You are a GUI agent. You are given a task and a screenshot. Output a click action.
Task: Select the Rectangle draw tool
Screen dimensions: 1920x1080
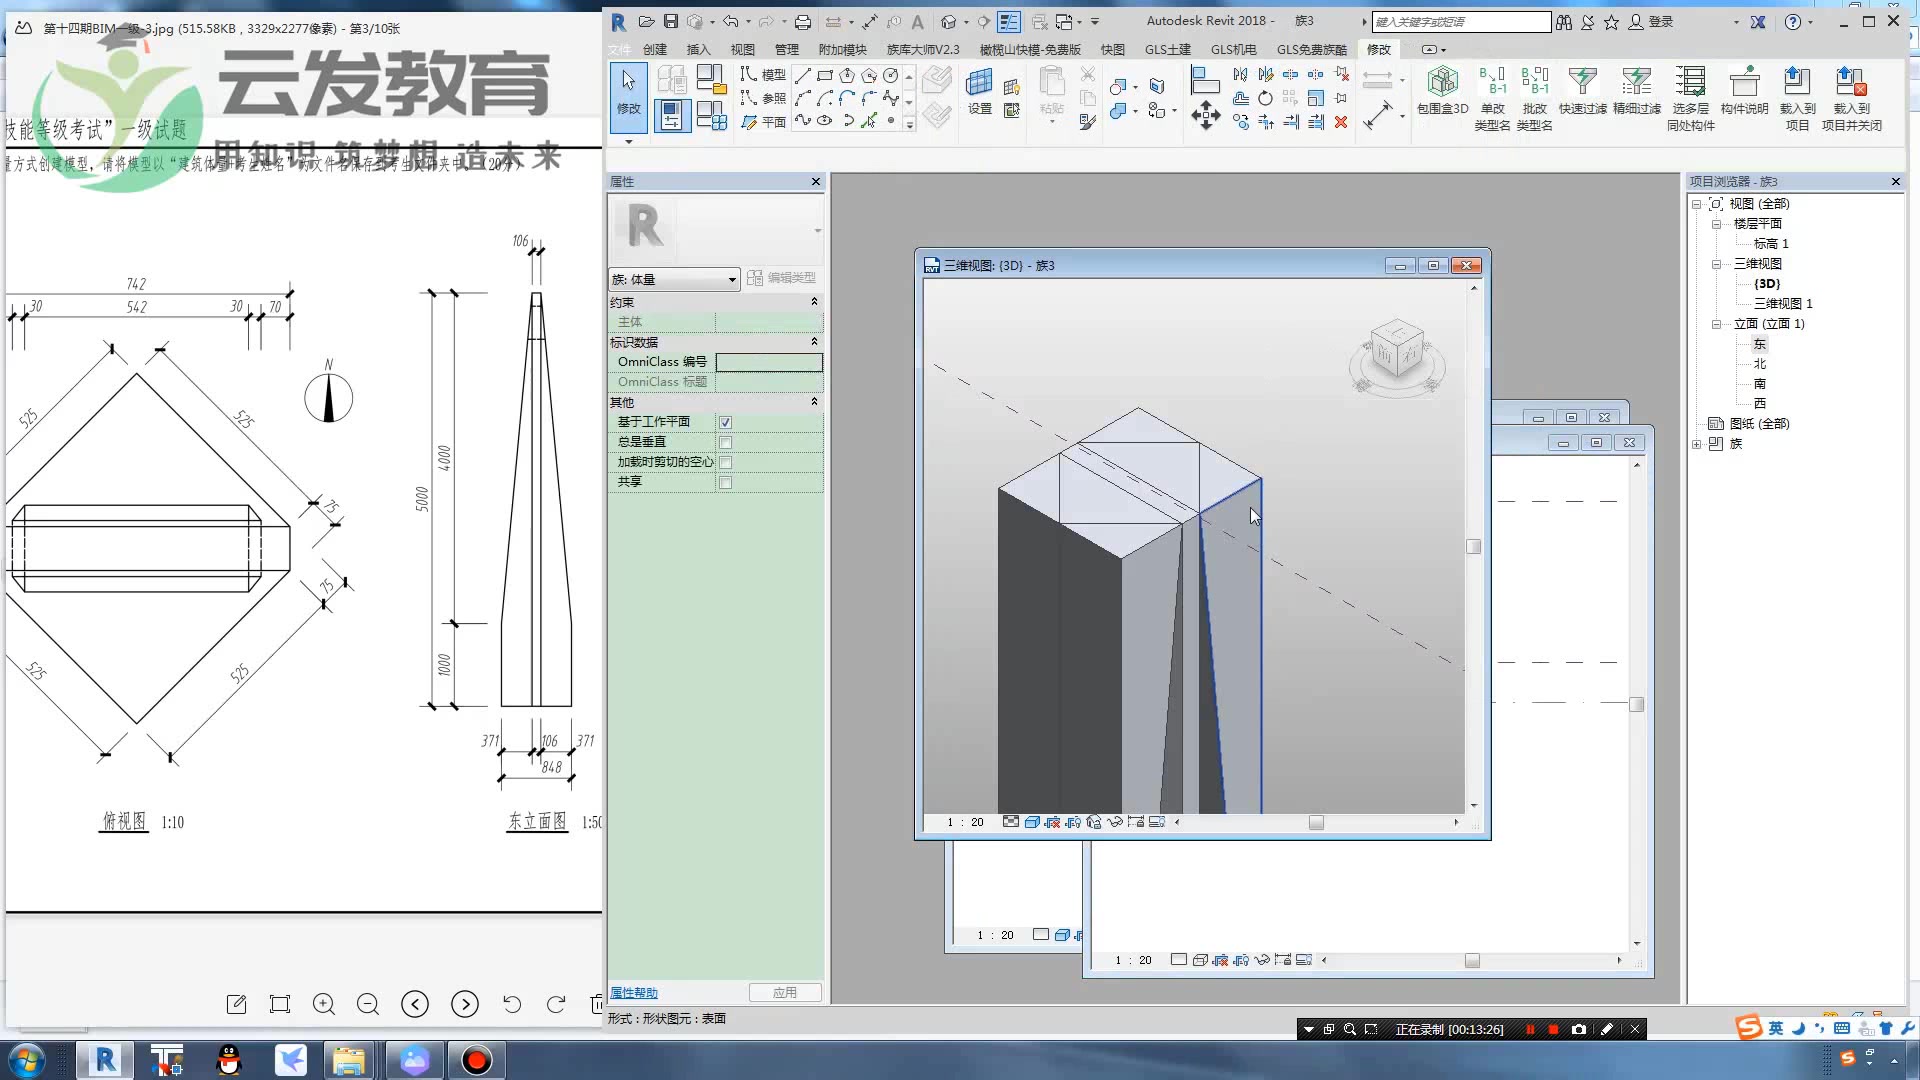coord(825,76)
